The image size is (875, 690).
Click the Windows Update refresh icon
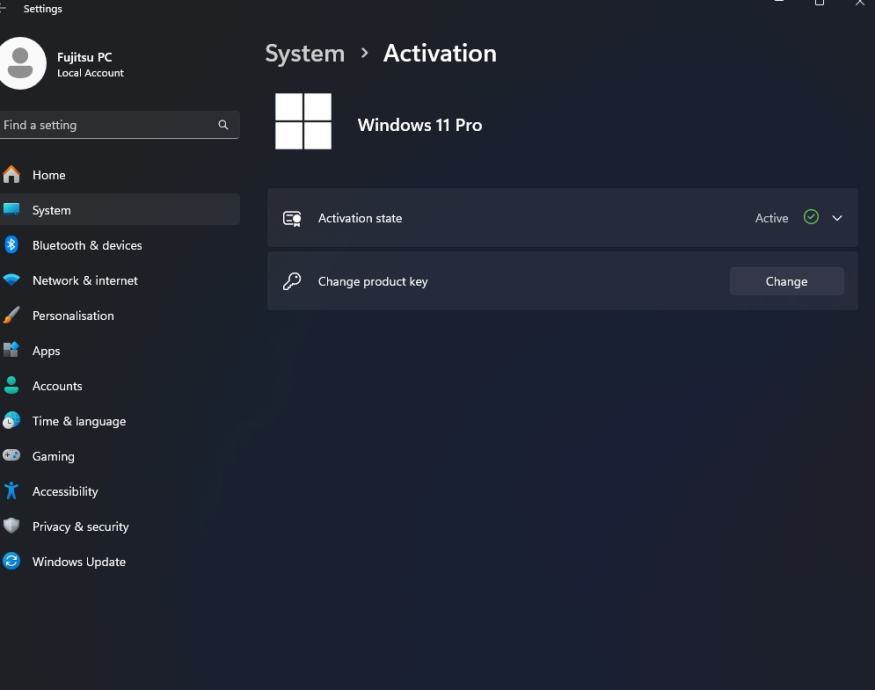pos(11,561)
